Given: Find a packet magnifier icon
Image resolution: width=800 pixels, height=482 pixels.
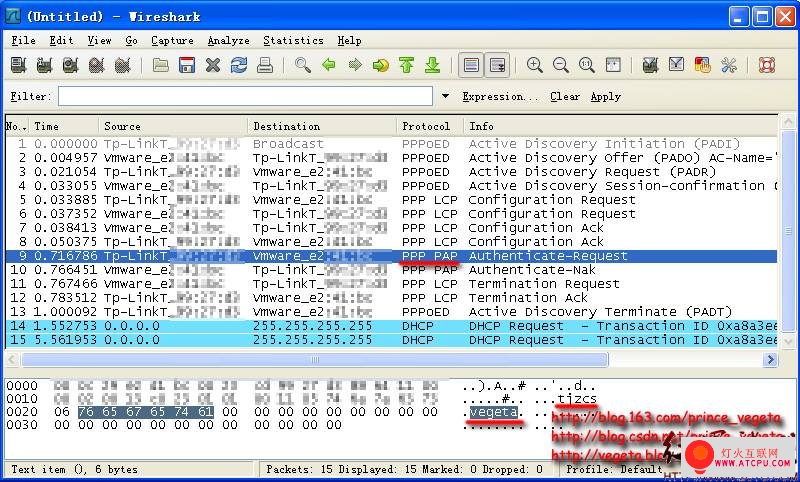Looking at the screenshot, I should coord(303,65).
